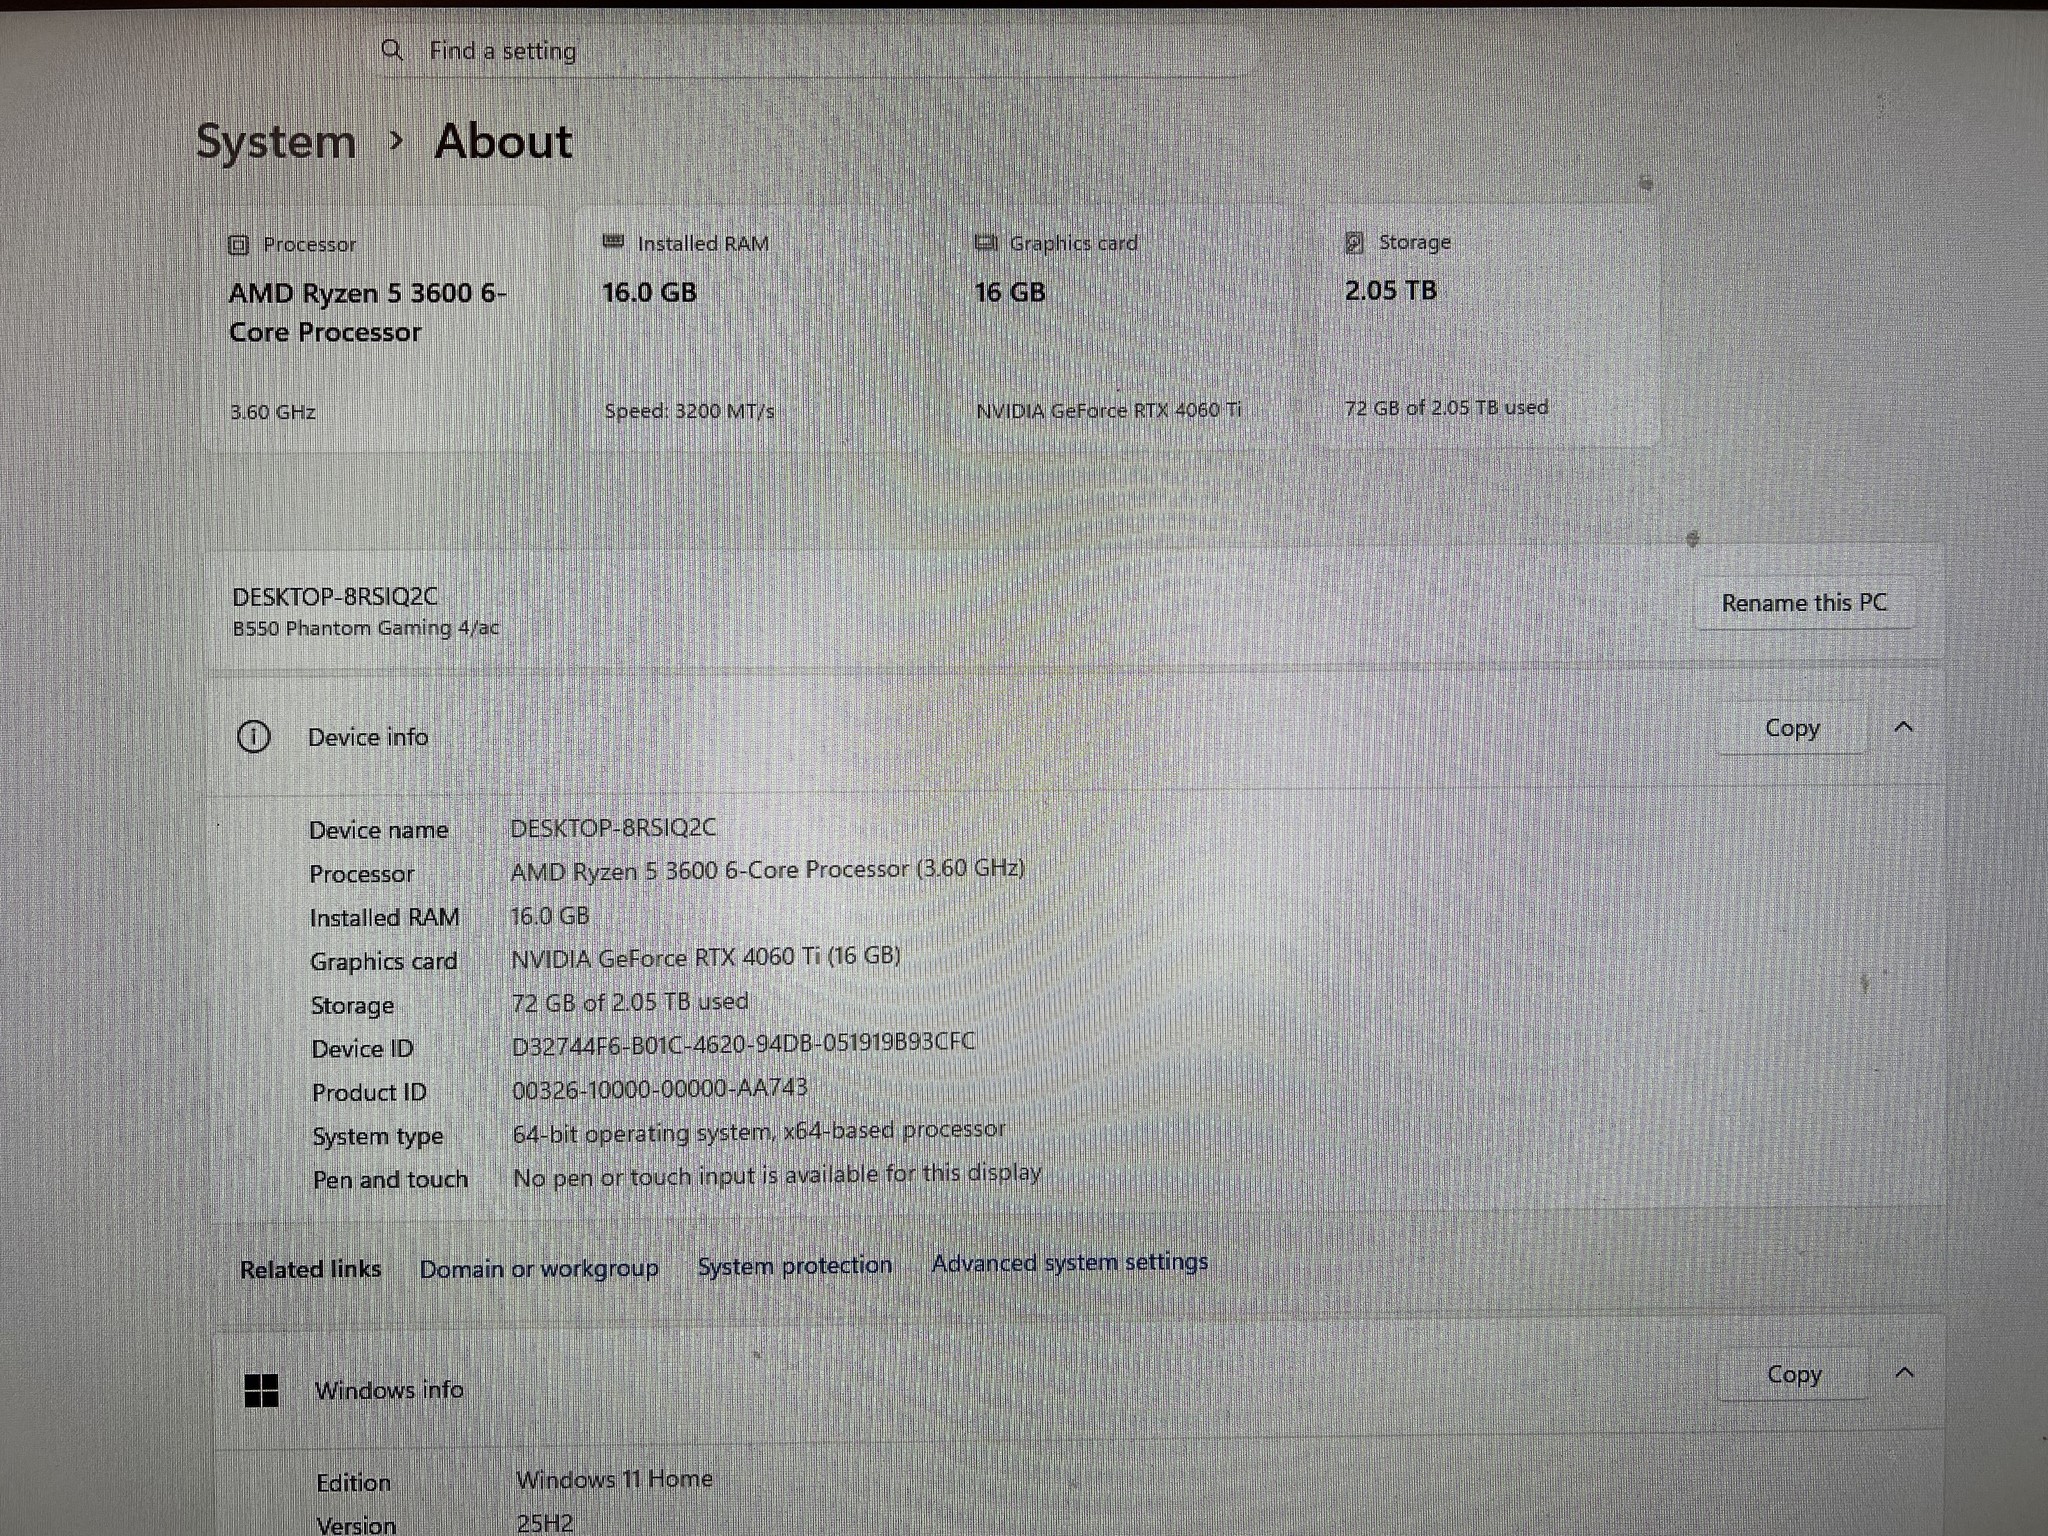Click the Processor chip icon
The image size is (2048, 1536).
point(238,245)
